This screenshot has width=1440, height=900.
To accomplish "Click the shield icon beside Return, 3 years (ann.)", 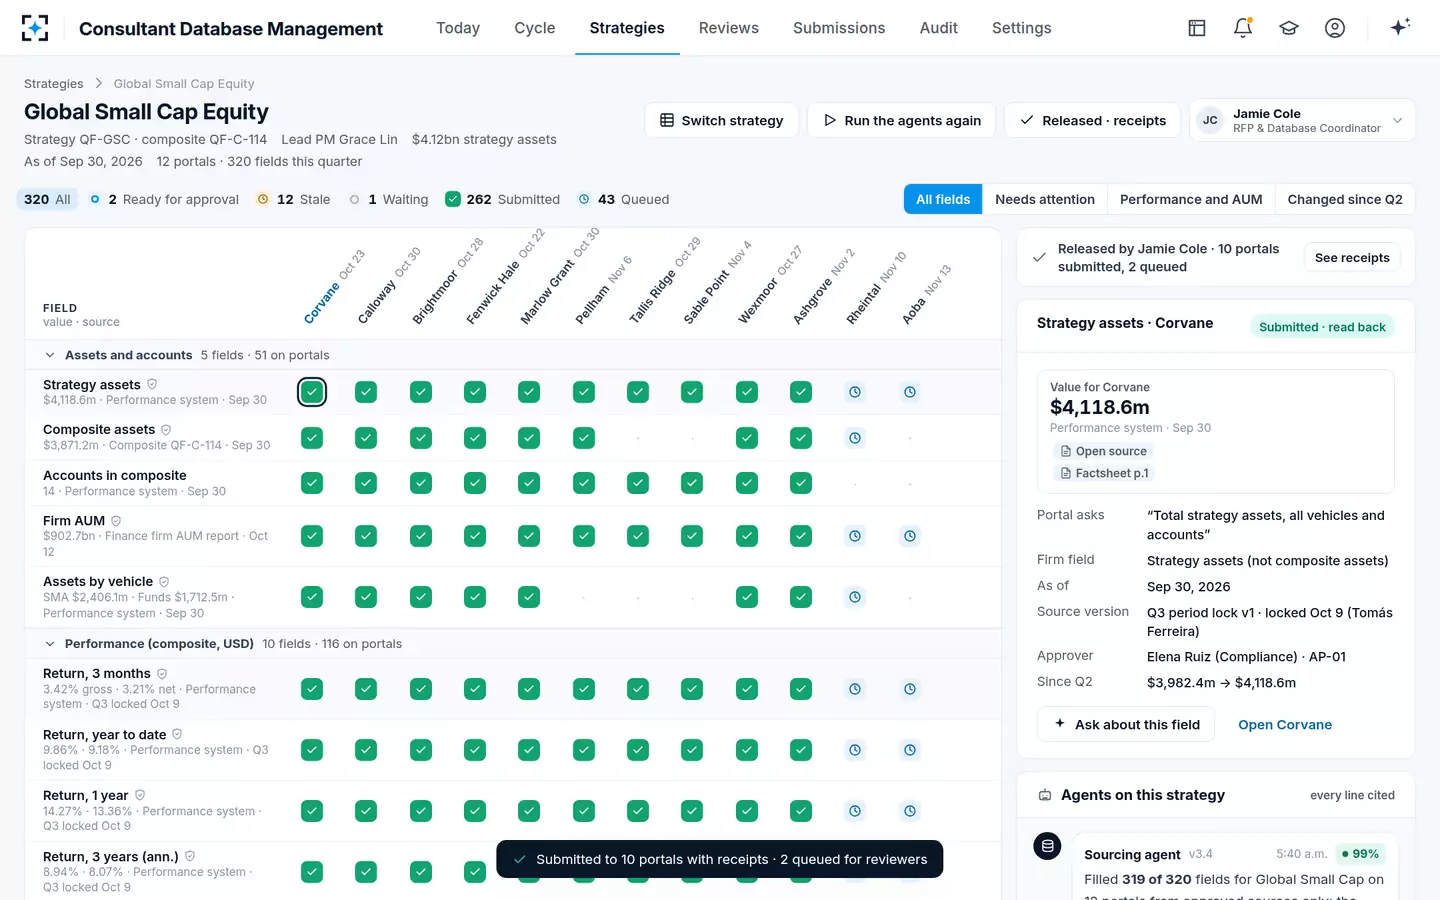I will pyautogui.click(x=190, y=856).
